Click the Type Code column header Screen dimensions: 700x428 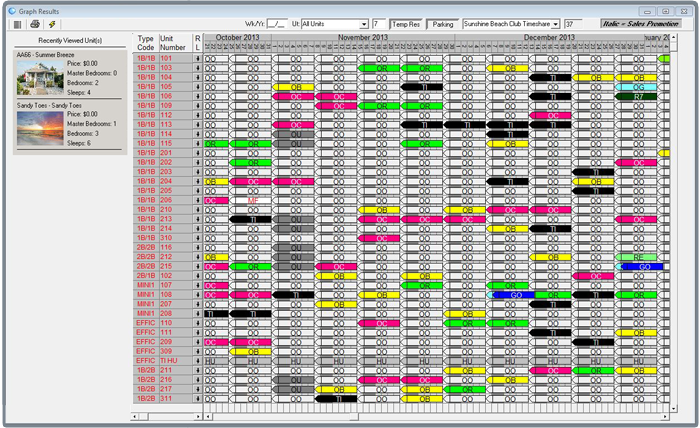pos(146,42)
